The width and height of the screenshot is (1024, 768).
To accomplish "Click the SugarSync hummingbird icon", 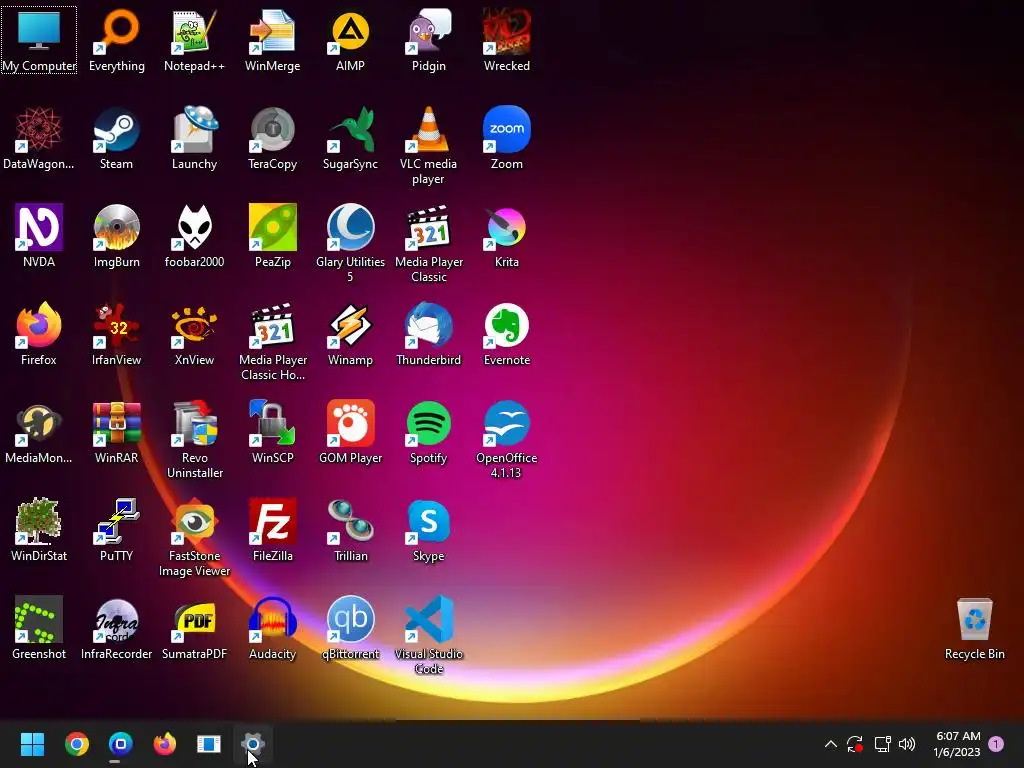I will [351, 129].
